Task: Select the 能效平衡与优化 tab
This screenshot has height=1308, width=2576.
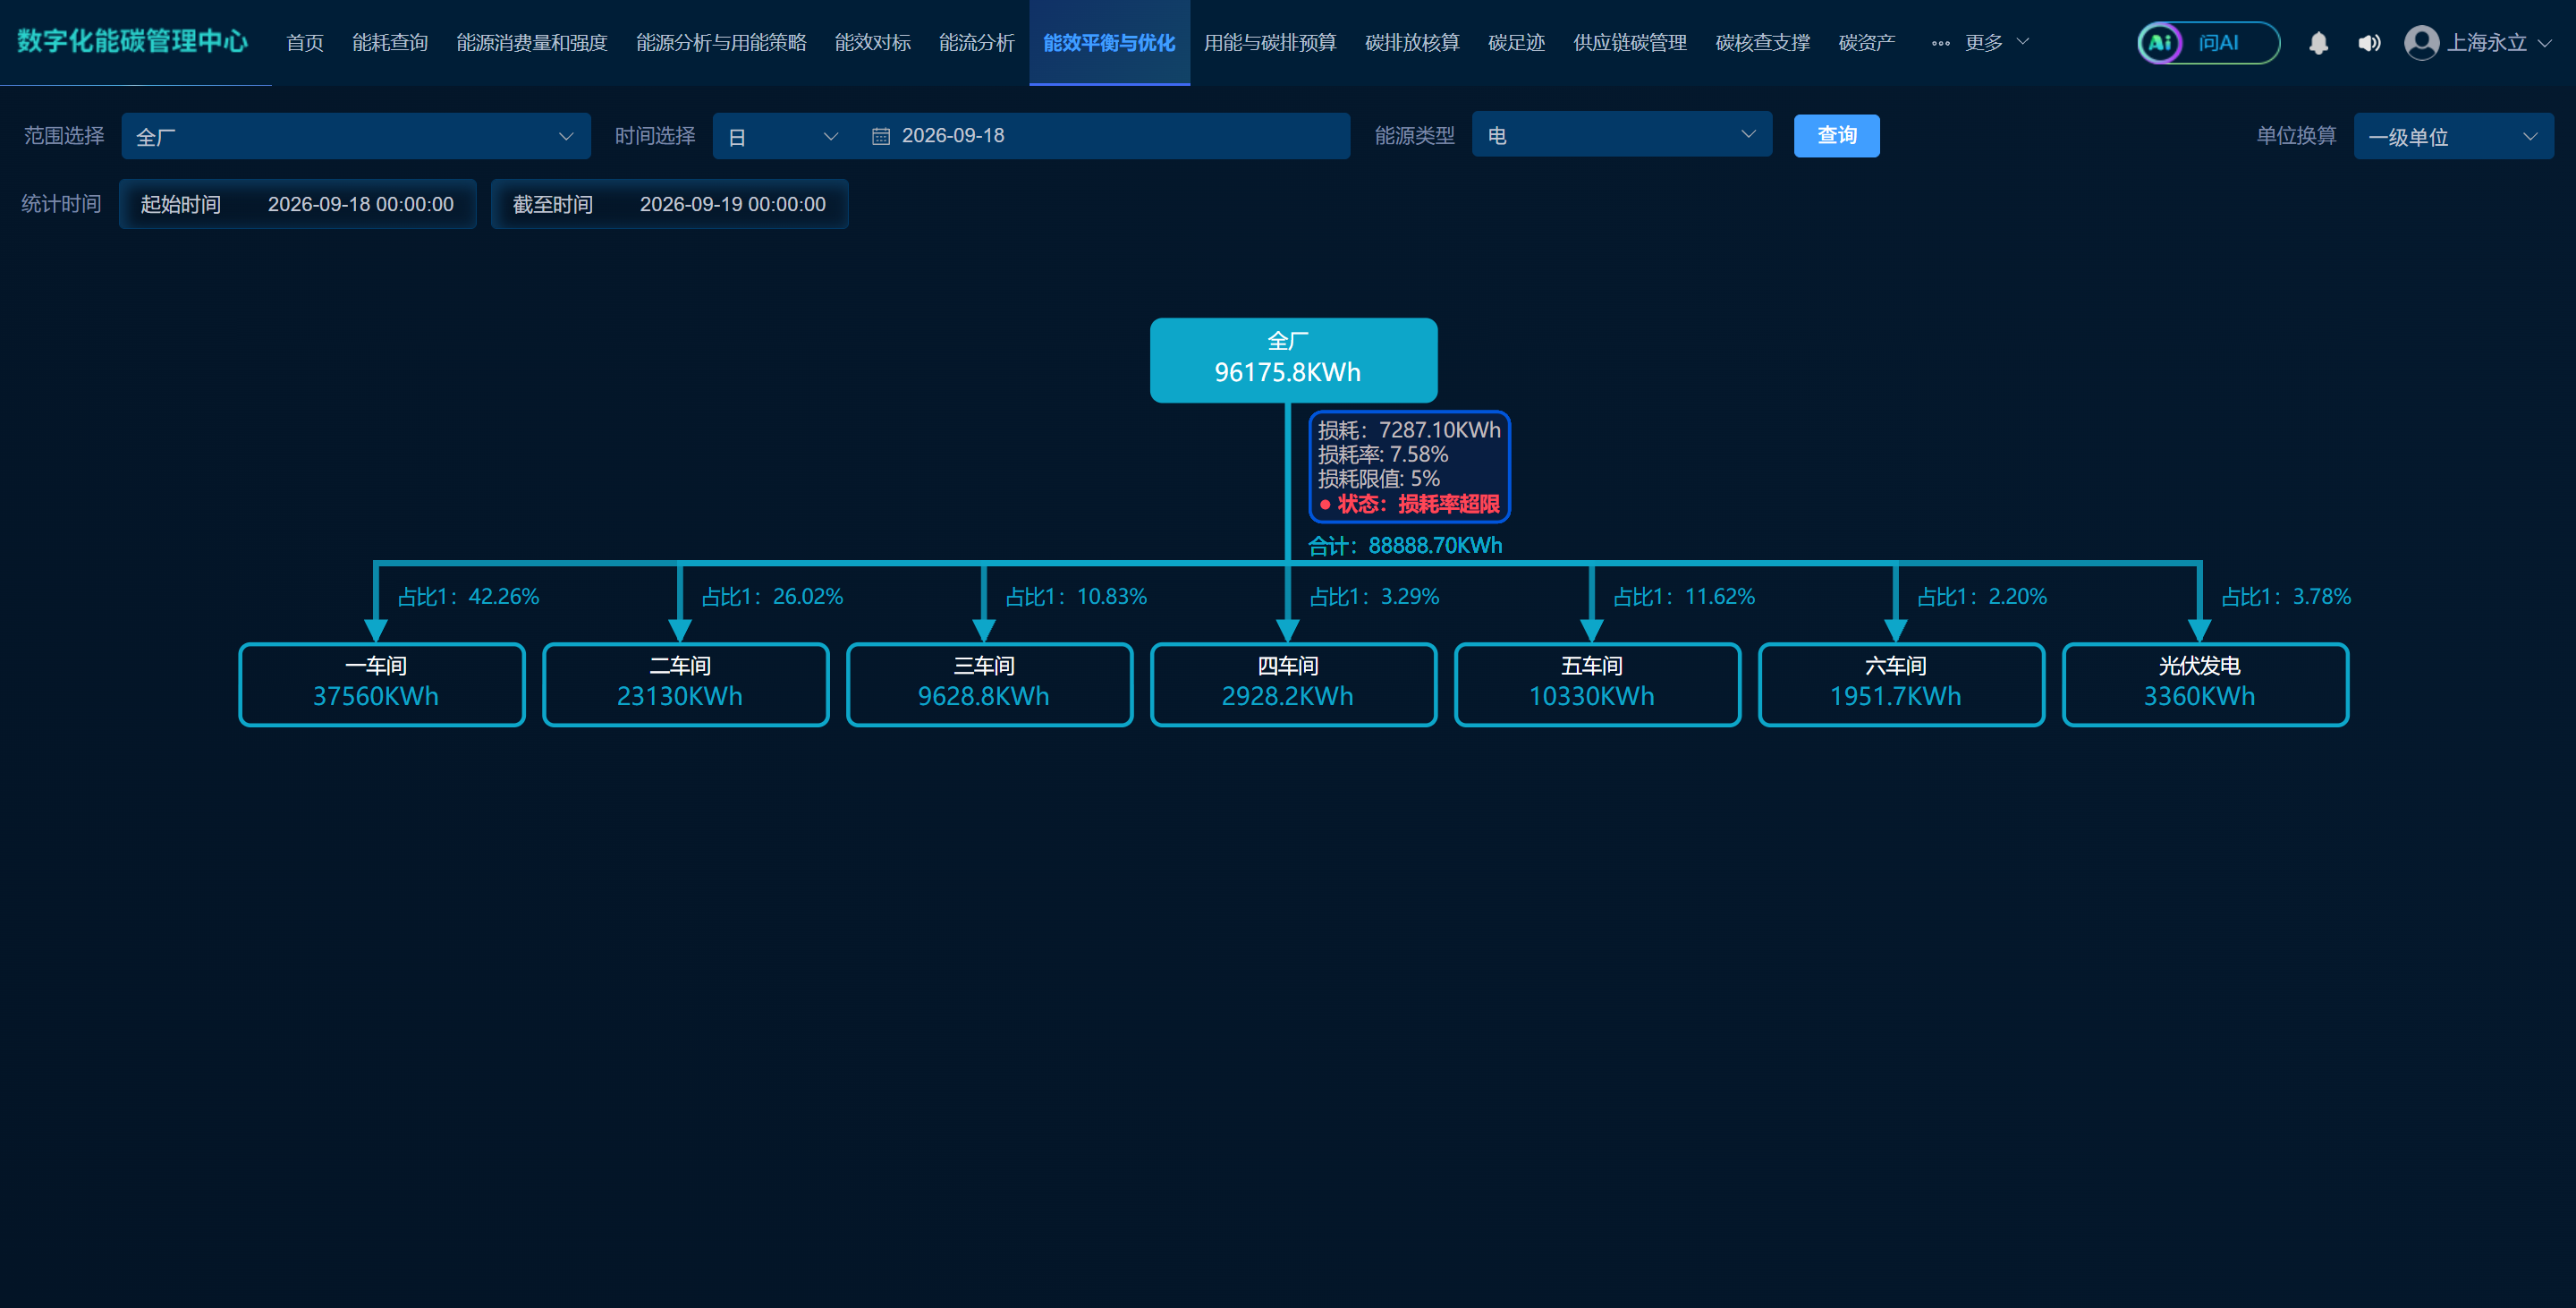Action: [x=1109, y=43]
